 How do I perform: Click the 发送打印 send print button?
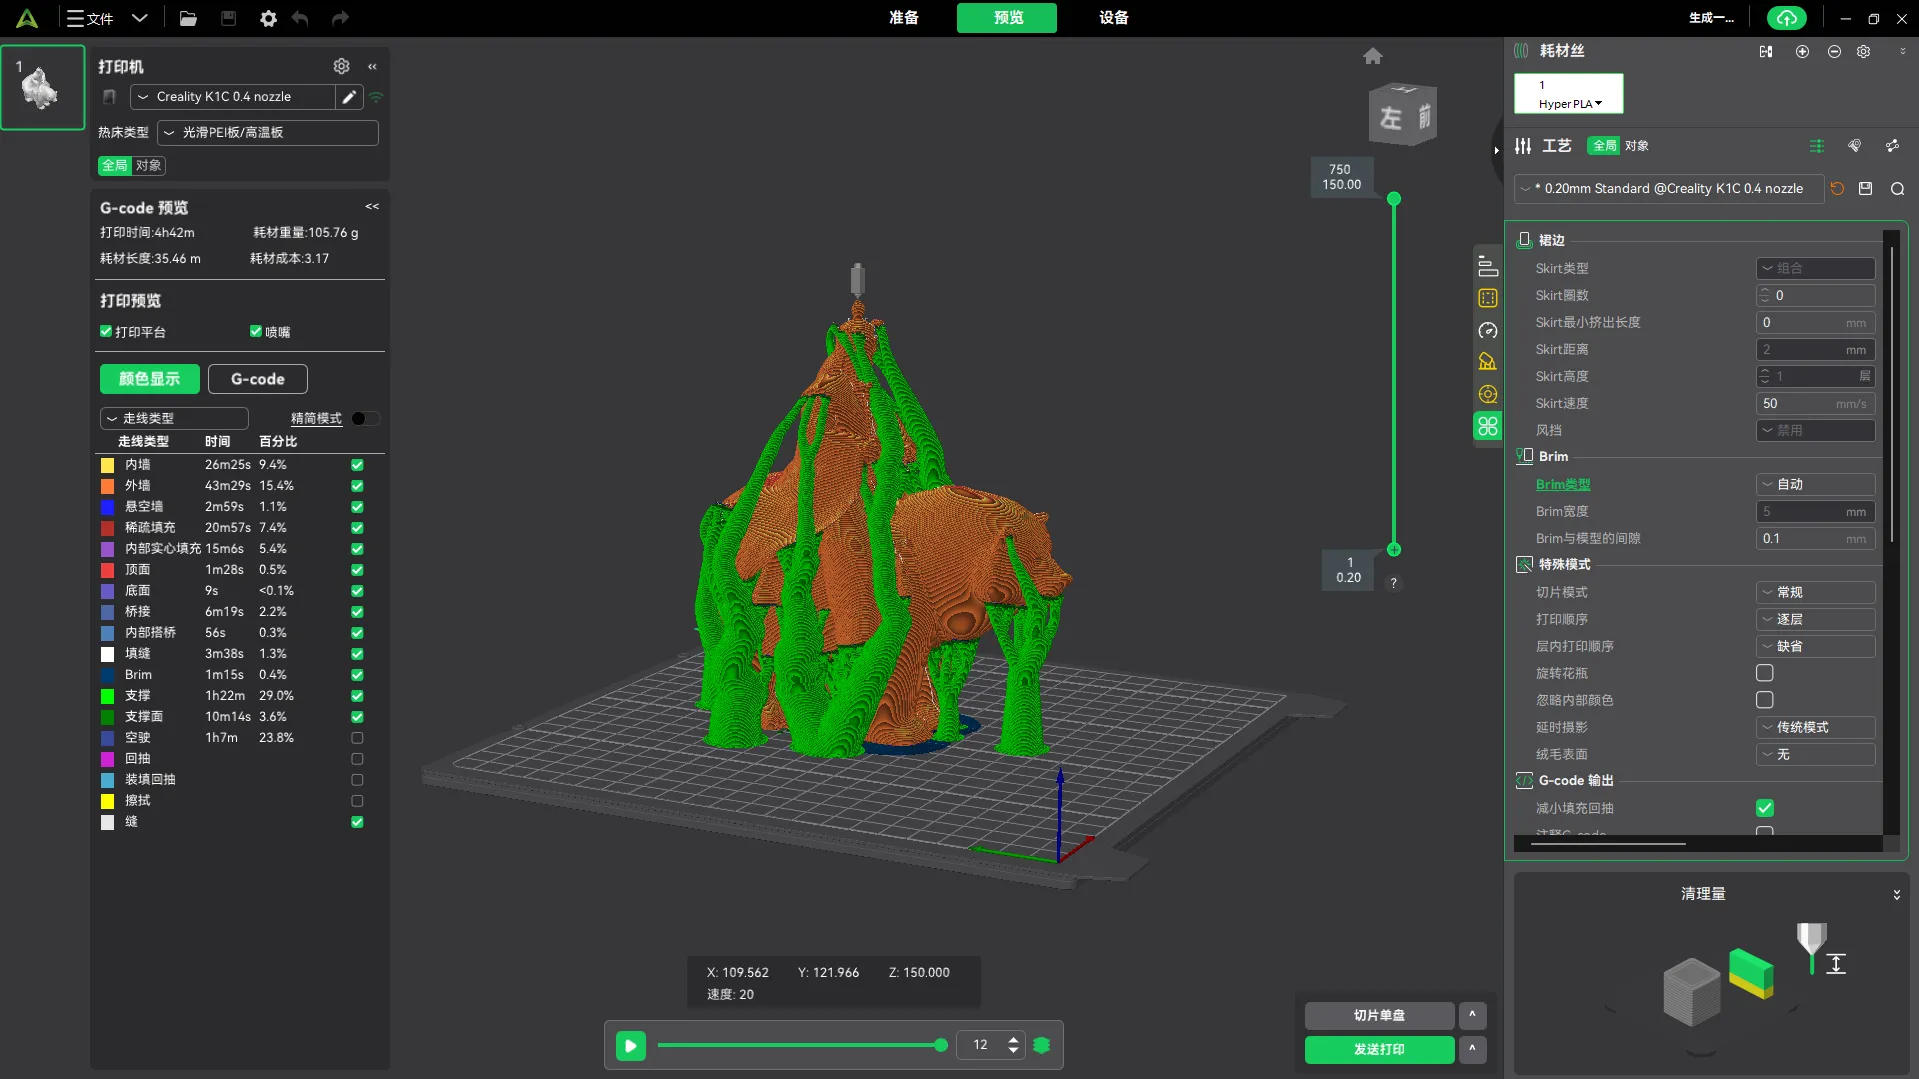pyautogui.click(x=1379, y=1050)
